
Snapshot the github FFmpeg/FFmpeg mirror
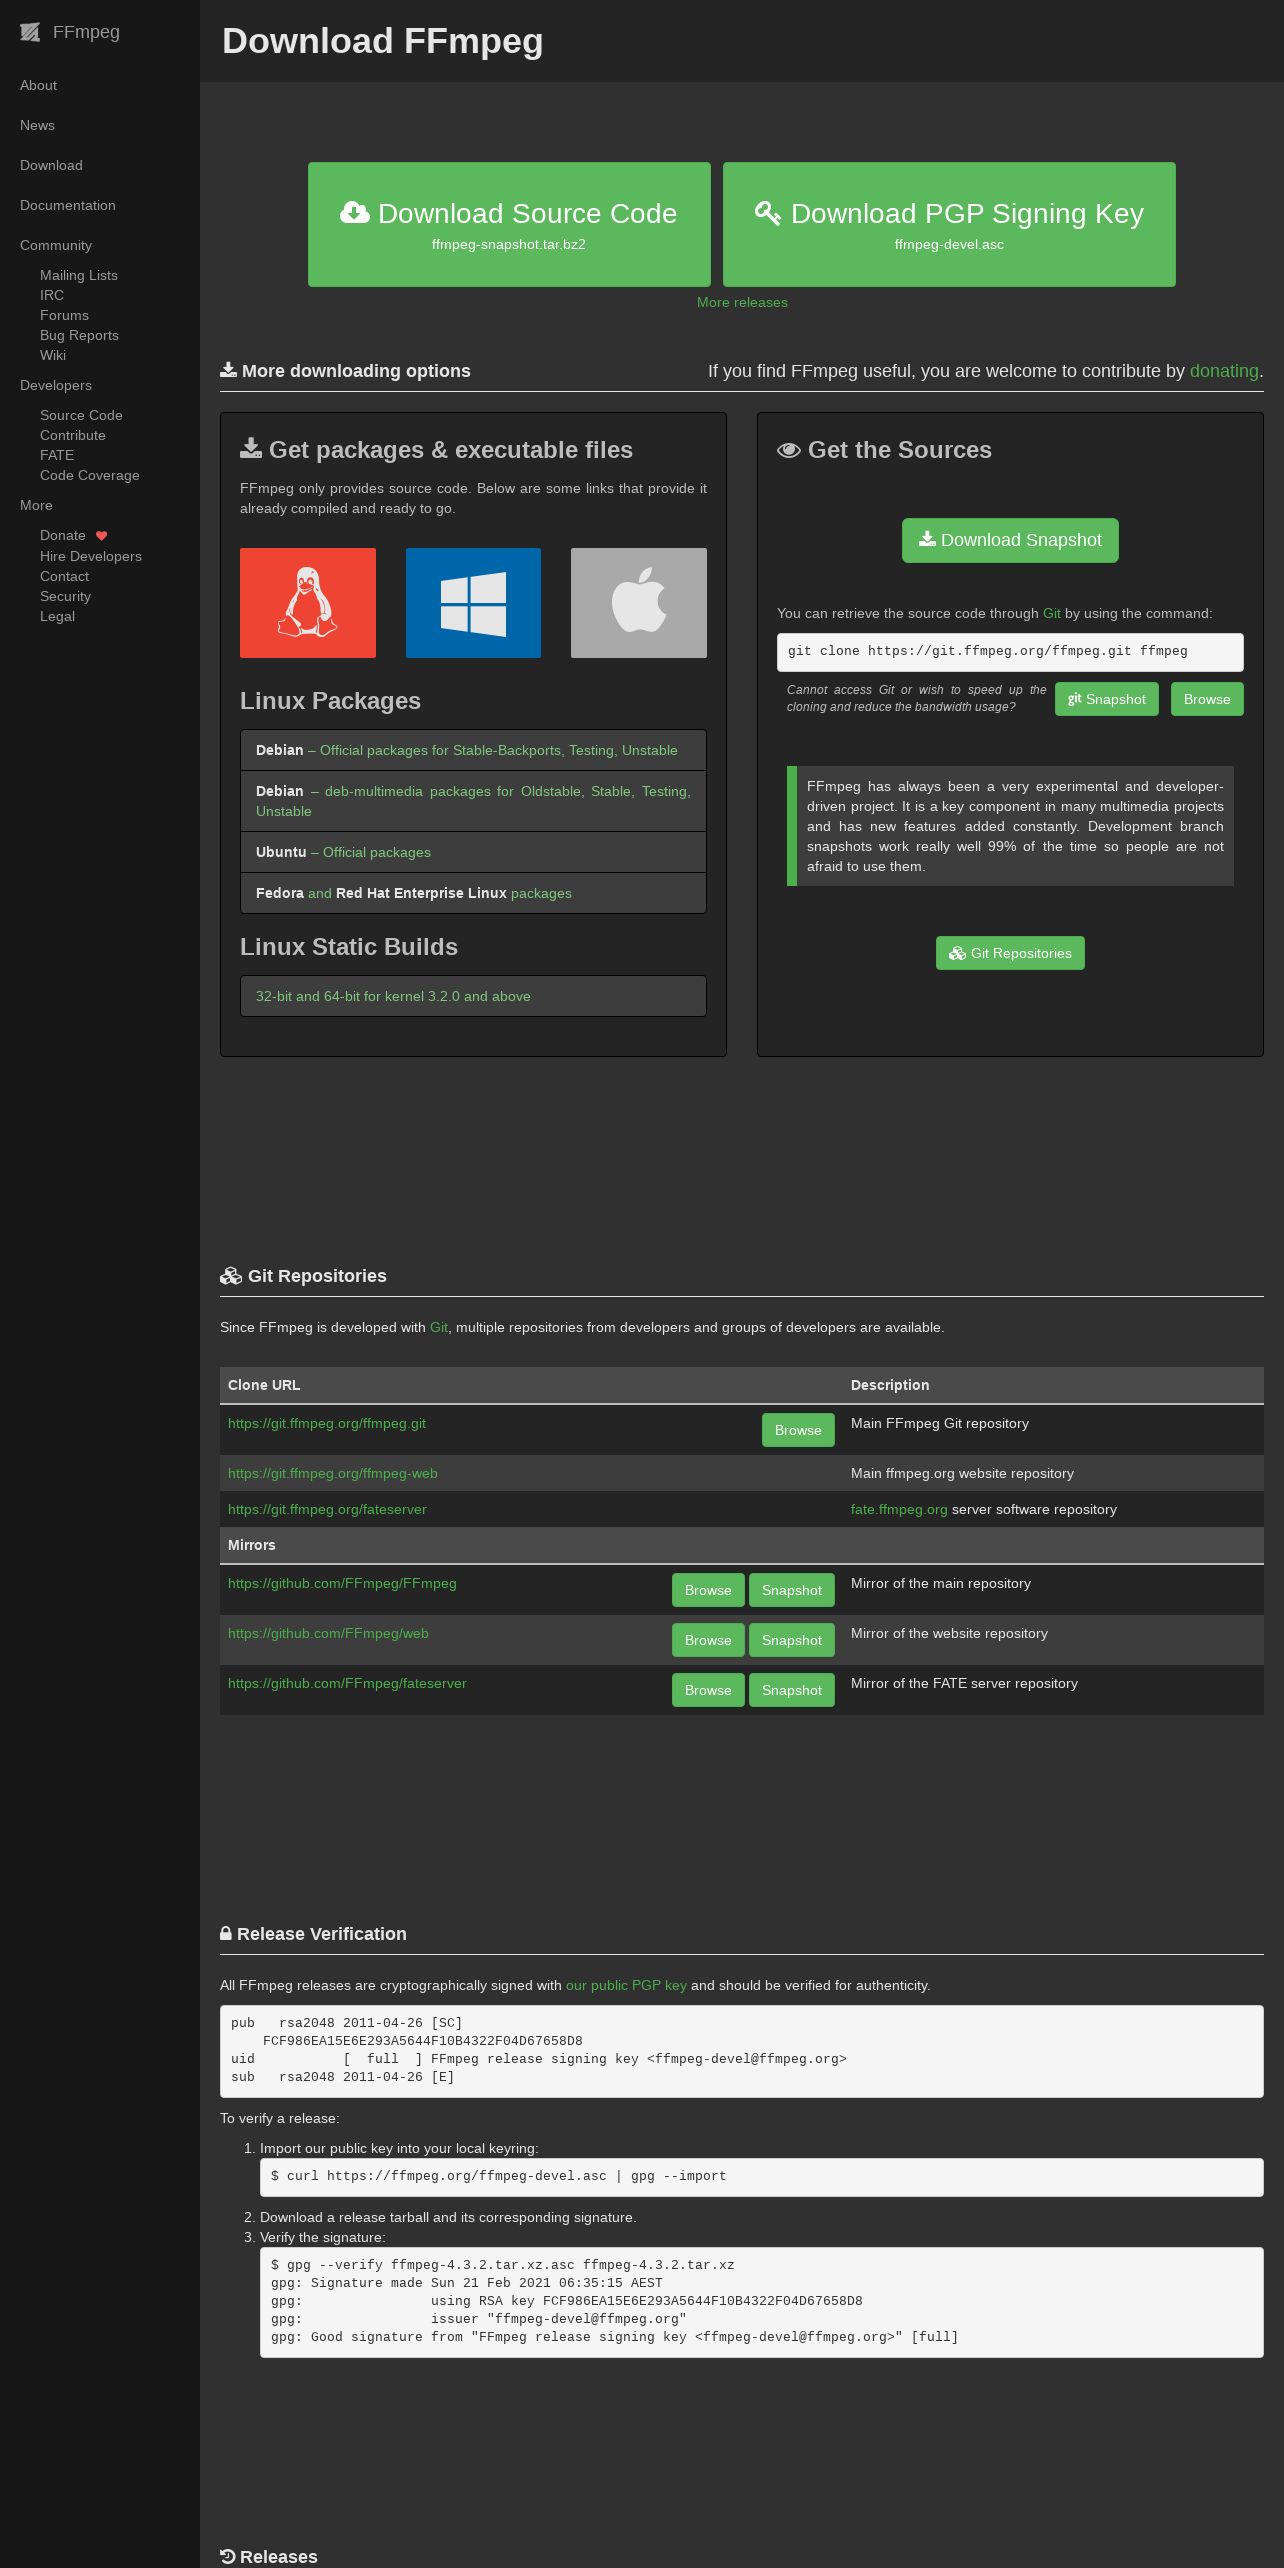point(792,1590)
